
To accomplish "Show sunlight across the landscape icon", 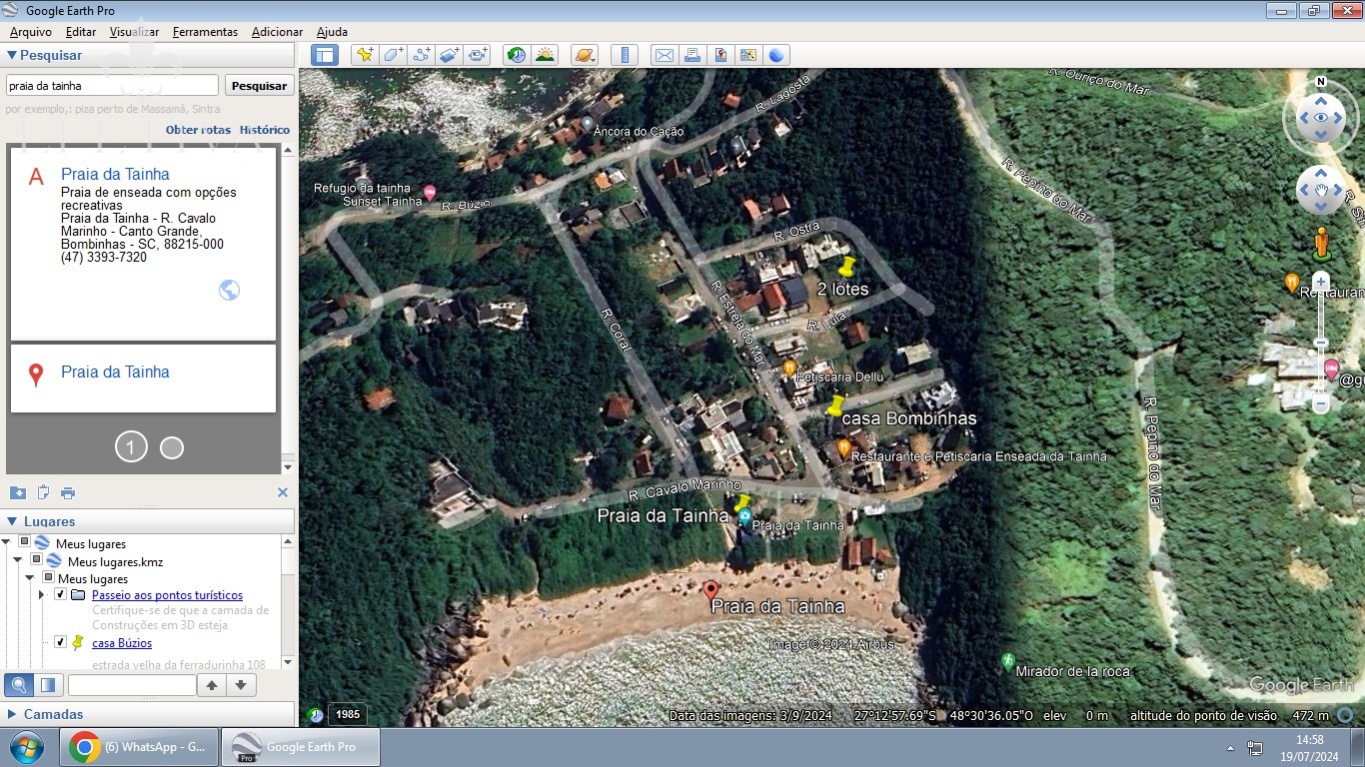I will click(x=544, y=55).
